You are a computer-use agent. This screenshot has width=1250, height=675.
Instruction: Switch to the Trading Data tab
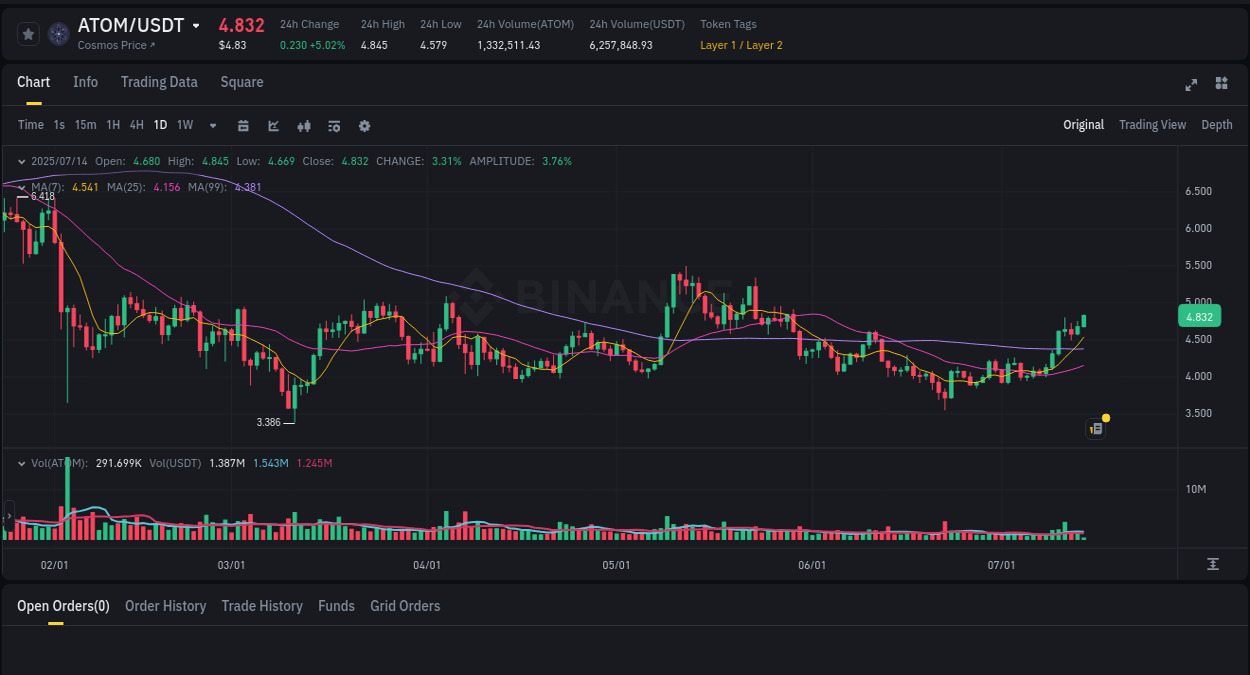coord(159,82)
